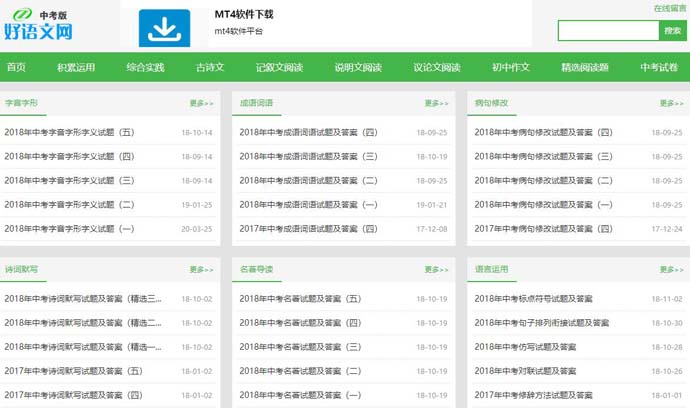690x408 pixels.
Task: Click the 好语文网 site logo
Action: click(x=40, y=25)
